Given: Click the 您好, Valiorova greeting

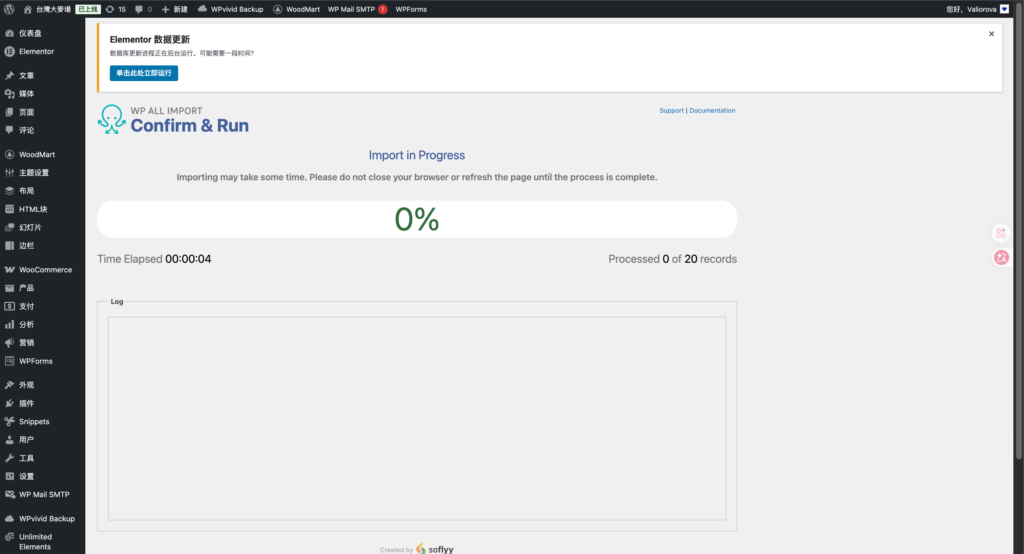Looking at the screenshot, I should [971, 9].
